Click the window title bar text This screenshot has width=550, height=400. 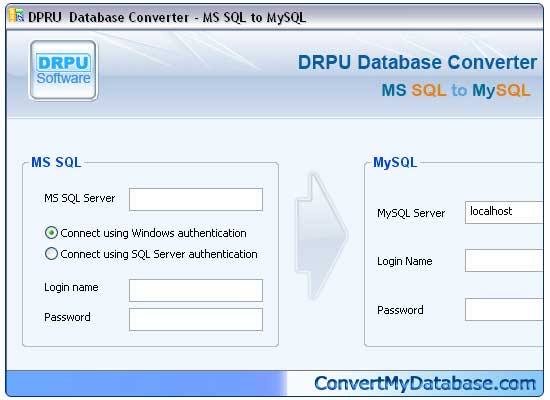pyautogui.click(x=167, y=17)
